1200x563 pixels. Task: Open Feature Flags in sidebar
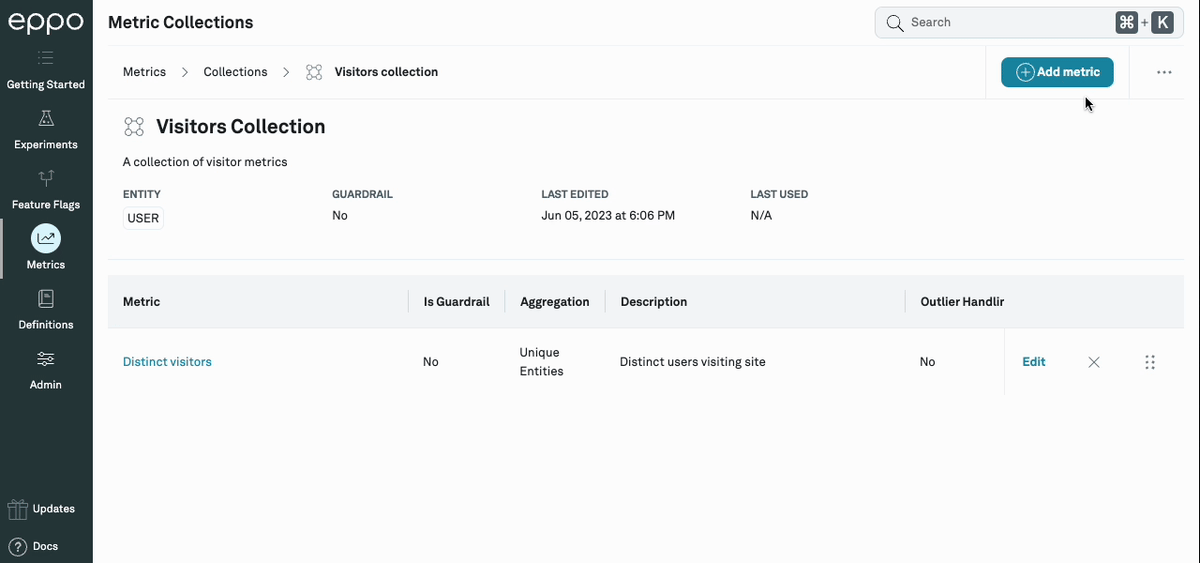(x=46, y=179)
